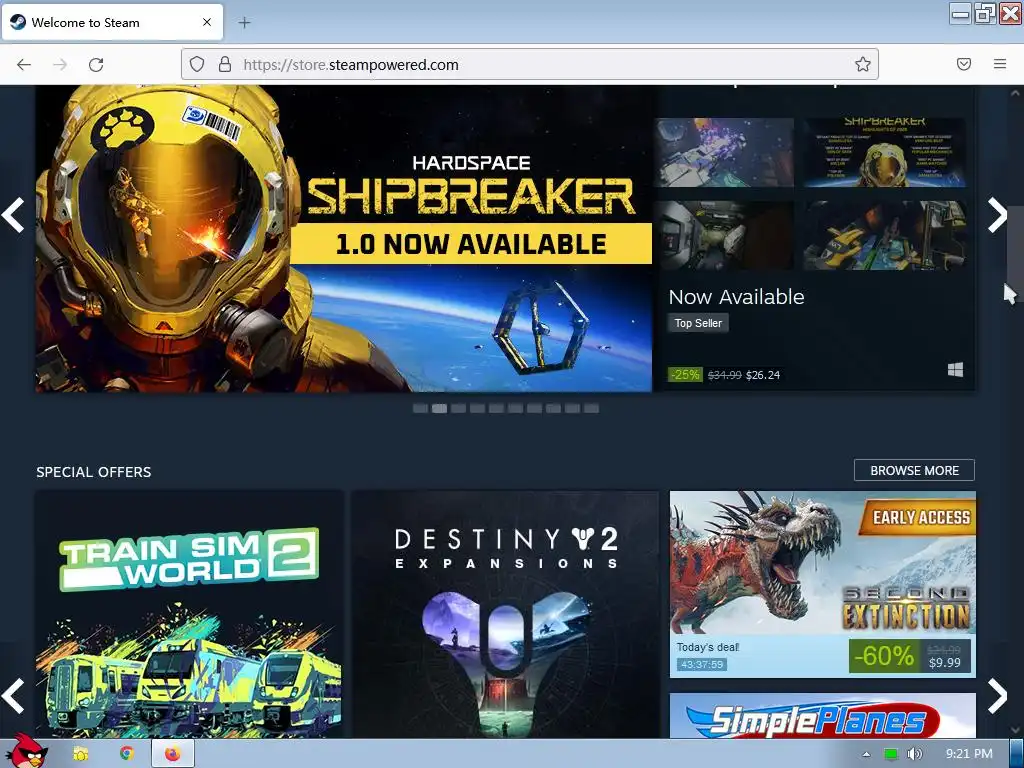Select the sixth carousel page dot

click(x=515, y=409)
